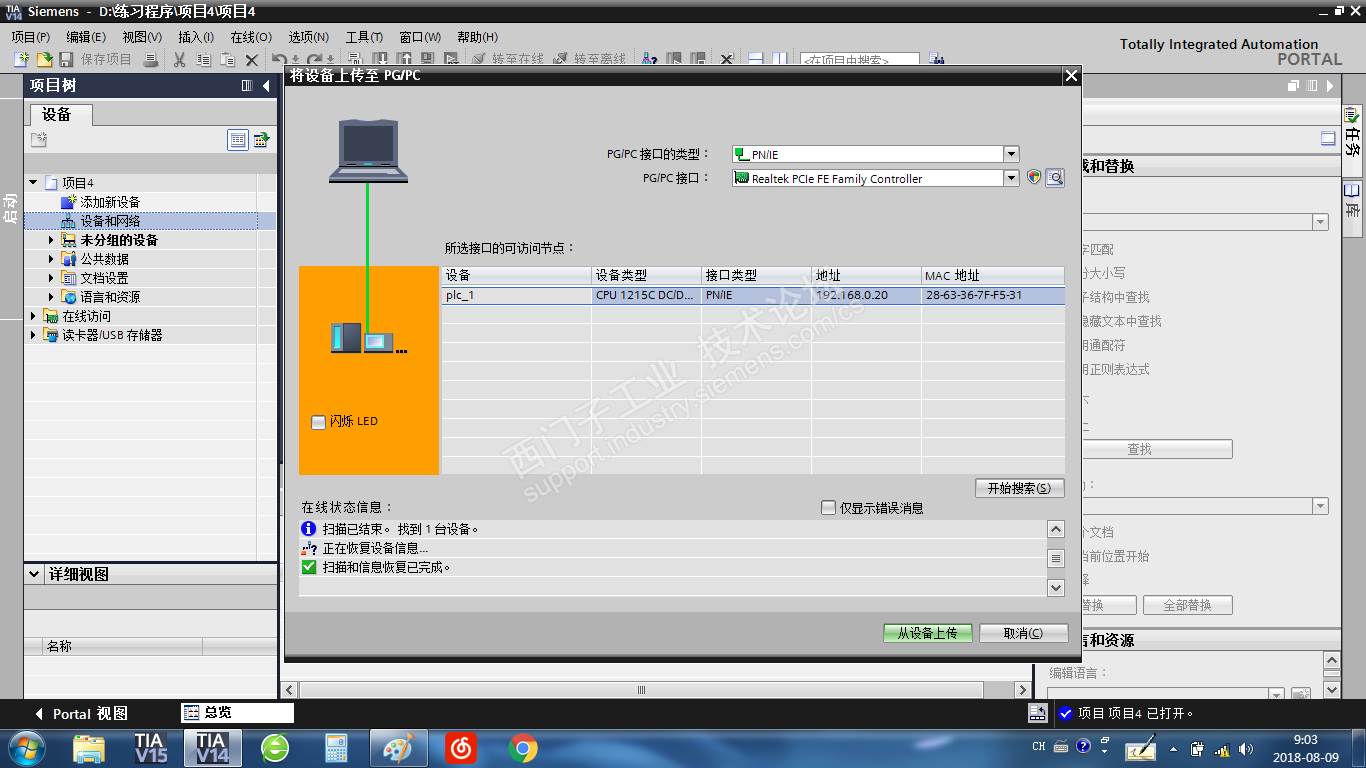
Task: Click the project tree view mode icon
Action: click(238, 140)
